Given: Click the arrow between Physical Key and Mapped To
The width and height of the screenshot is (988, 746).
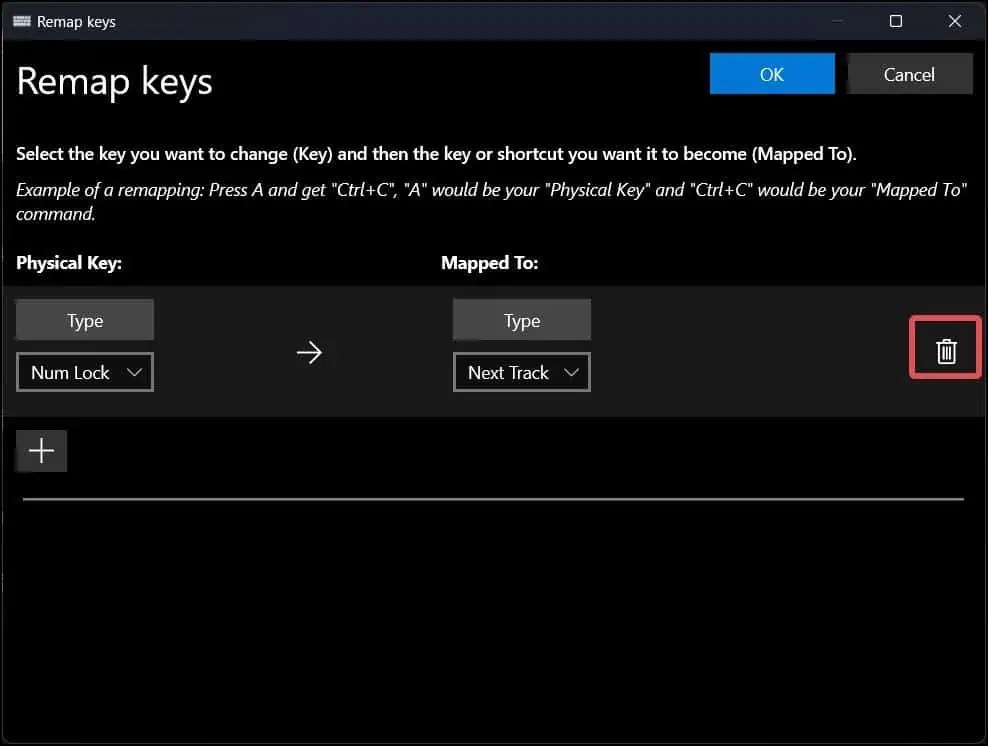Looking at the screenshot, I should (310, 352).
